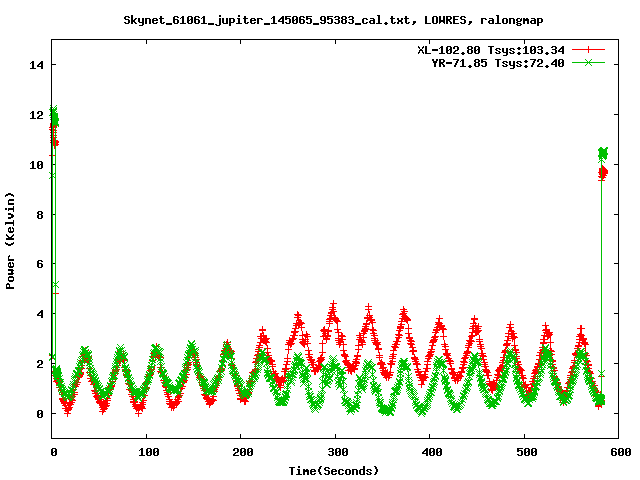
Task: Click the green data cluster at plot end
Action: pos(603,153)
